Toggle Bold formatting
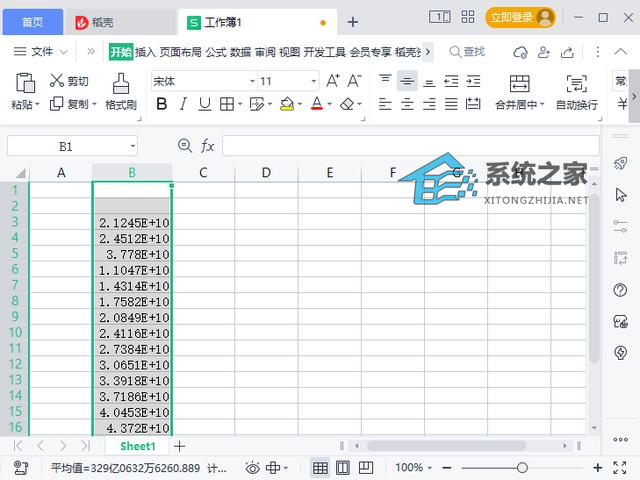This screenshot has width=640, height=480. click(x=161, y=104)
